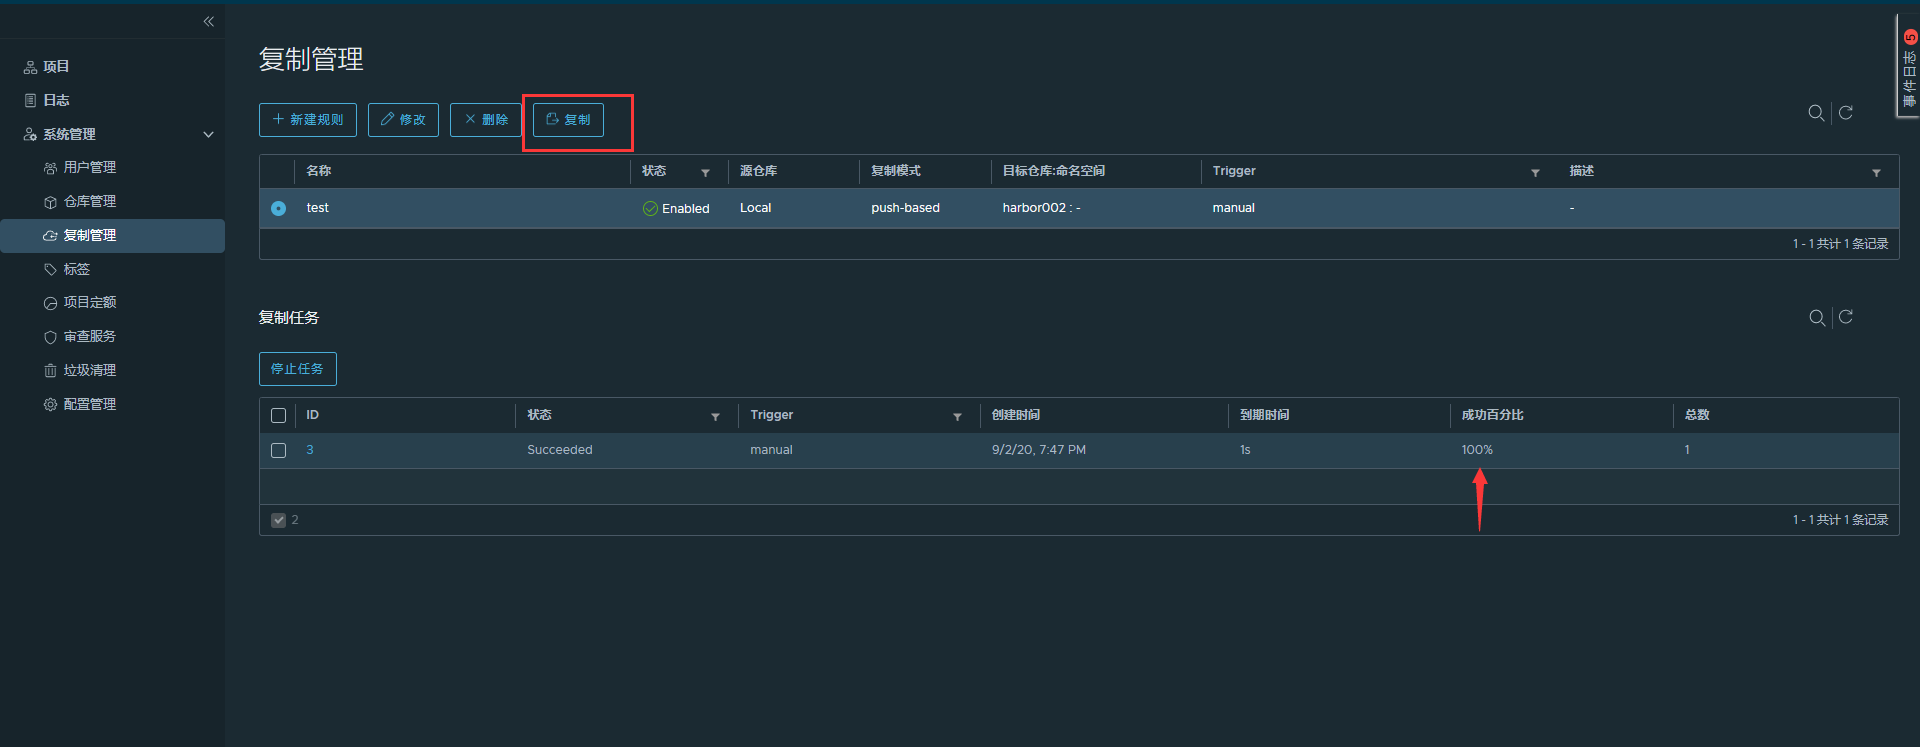Click the Succeeded status cell

[x=560, y=450]
